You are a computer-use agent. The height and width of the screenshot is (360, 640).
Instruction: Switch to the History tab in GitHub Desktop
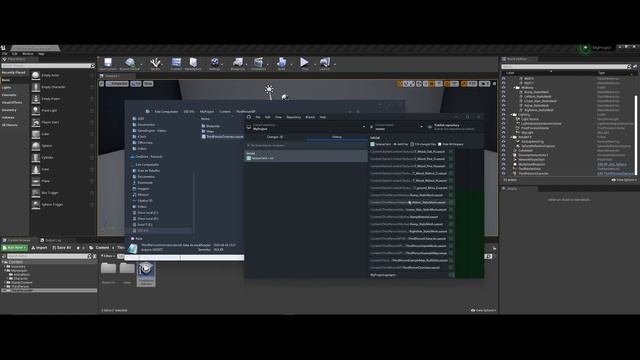point(337,137)
